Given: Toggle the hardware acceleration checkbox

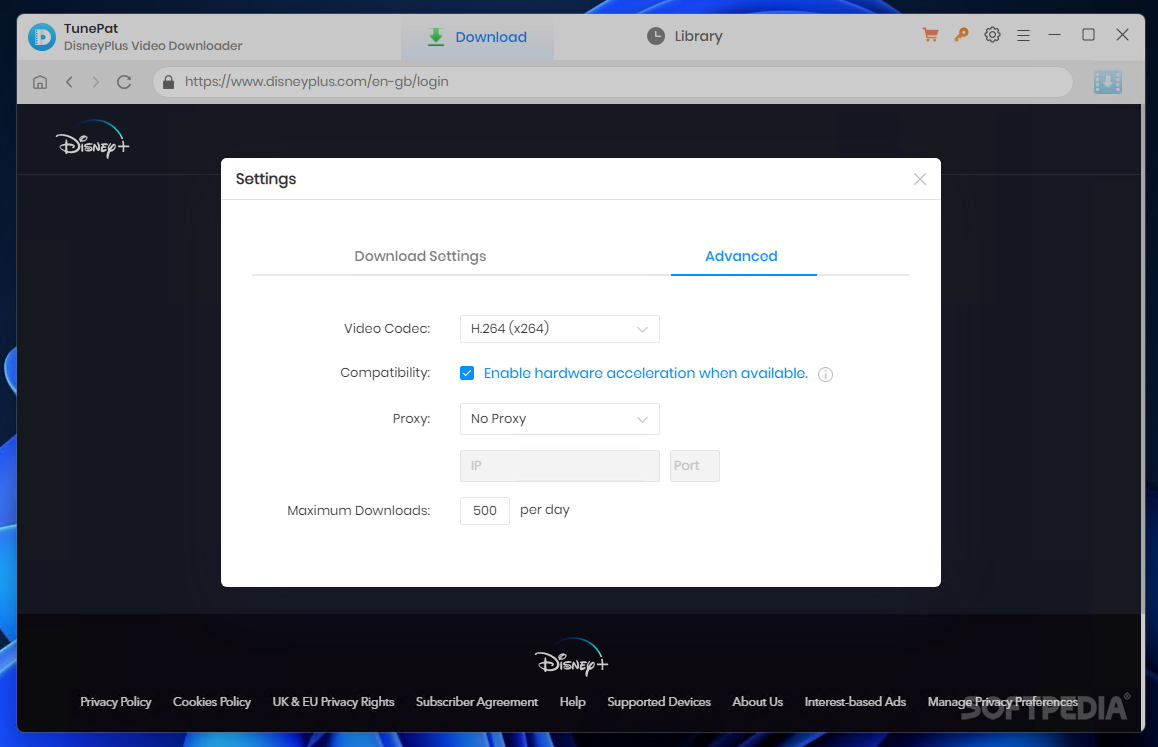Looking at the screenshot, I should coord(467,373).
